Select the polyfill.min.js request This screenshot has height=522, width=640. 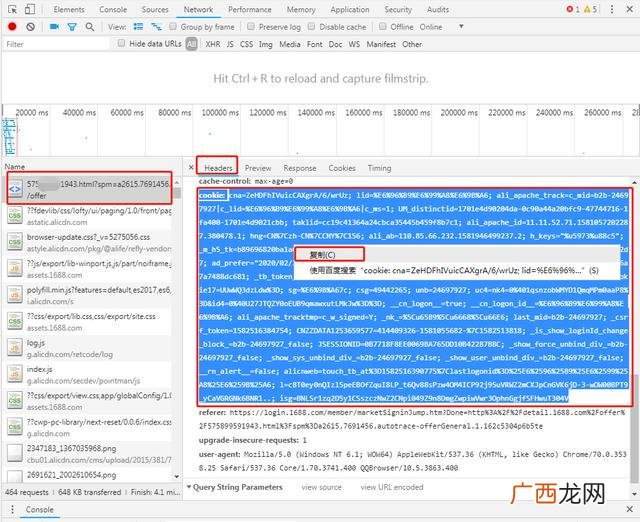click(x=89, y=295)
